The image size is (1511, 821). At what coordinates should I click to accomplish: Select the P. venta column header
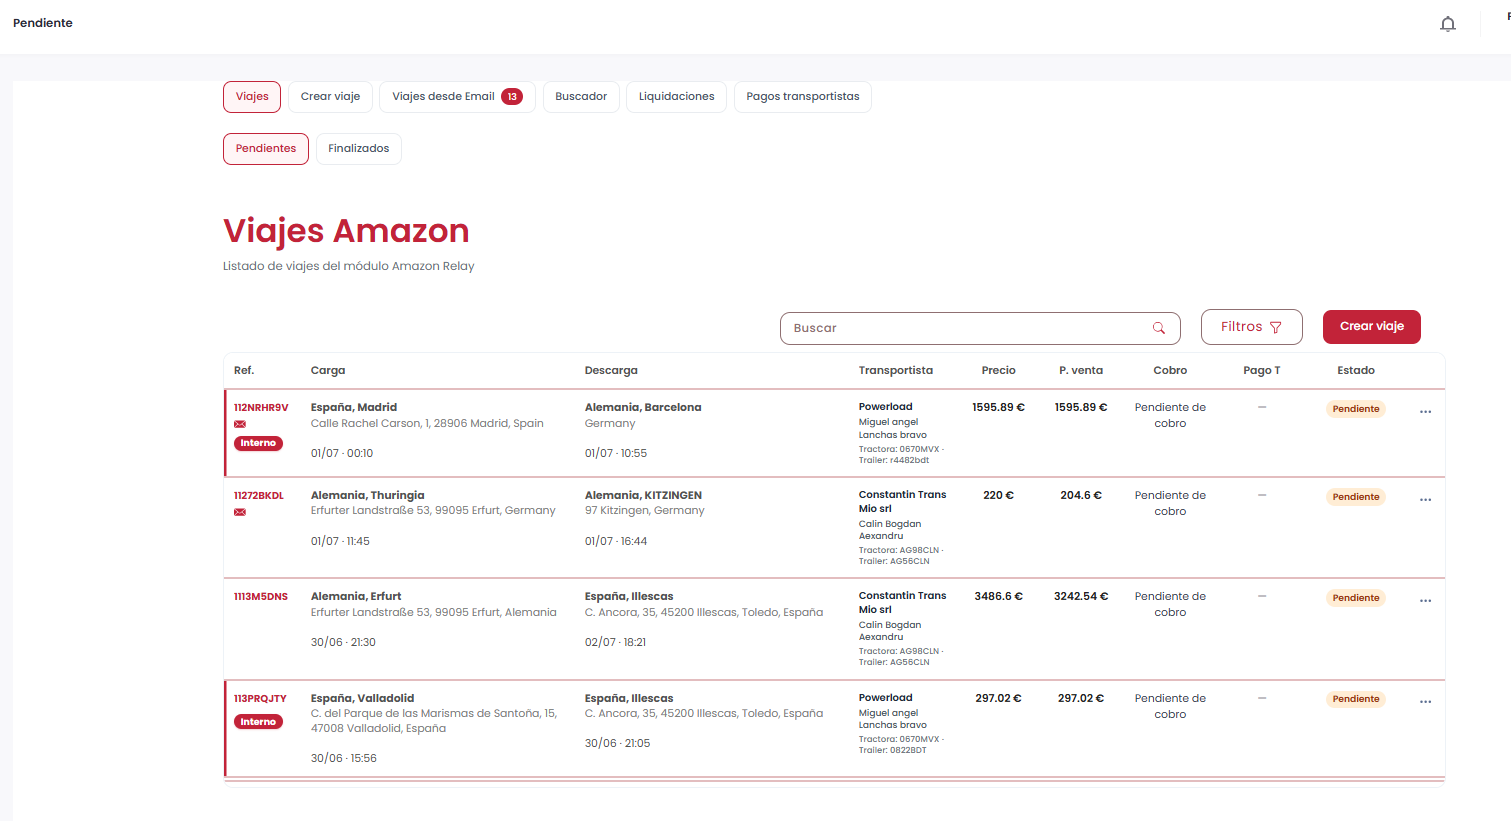coord(1081,371)
